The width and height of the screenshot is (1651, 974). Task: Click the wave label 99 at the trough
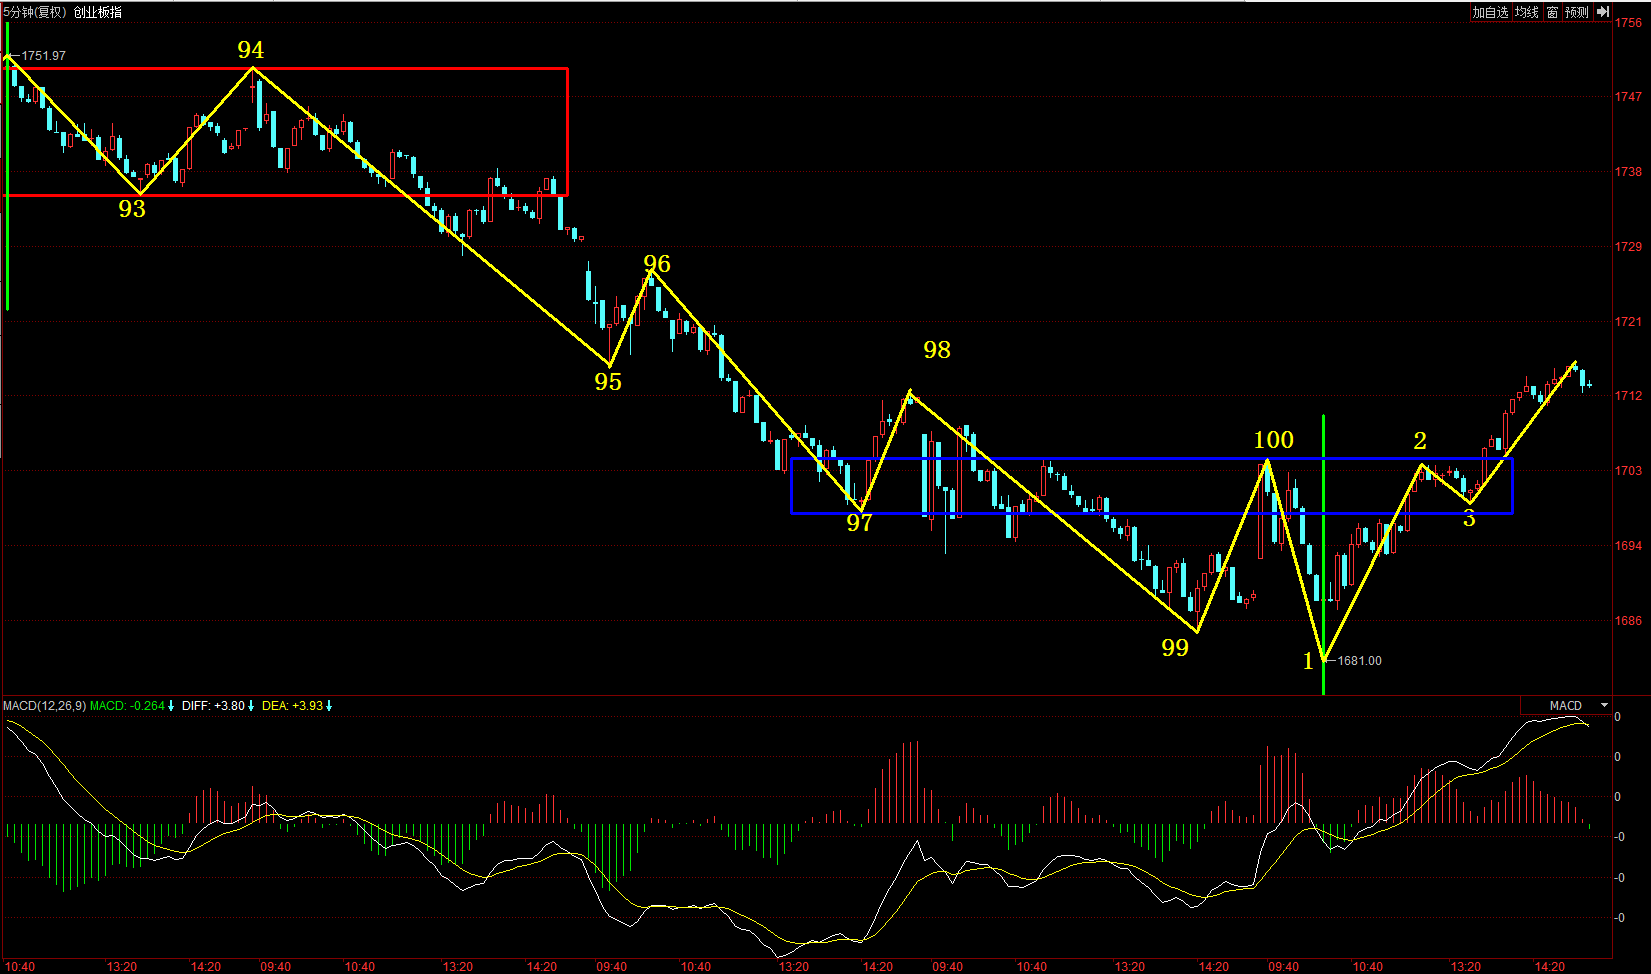click(1175, 648)
